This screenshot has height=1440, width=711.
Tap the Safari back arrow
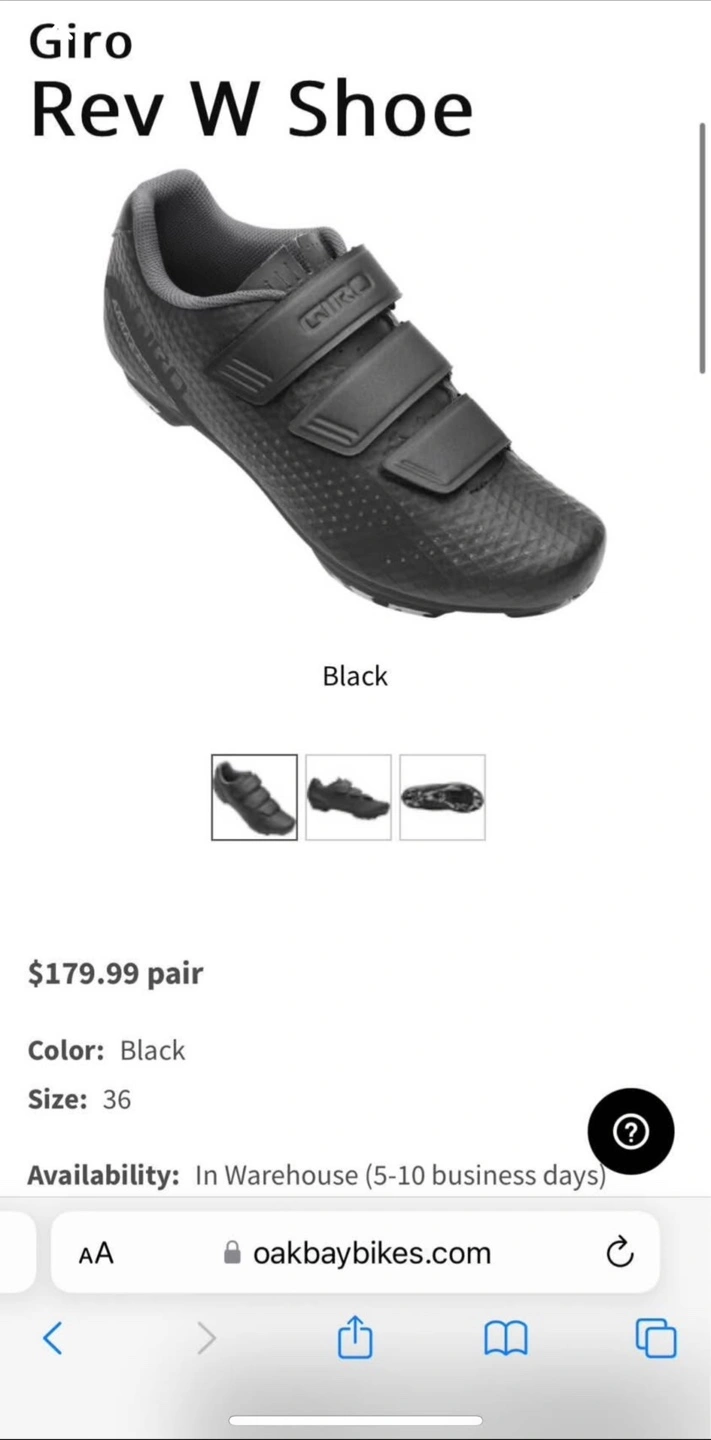click(x=53, y=1338)
